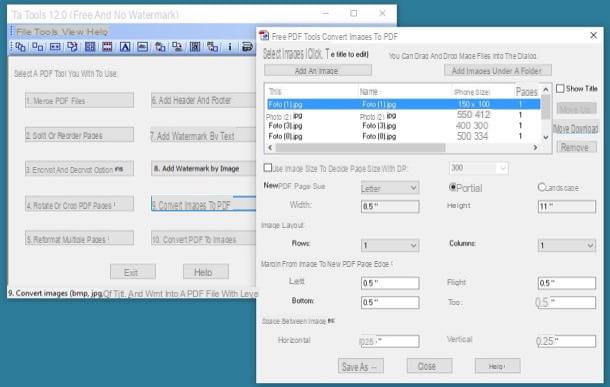Click the Help button in the main window

coord(206,271)
